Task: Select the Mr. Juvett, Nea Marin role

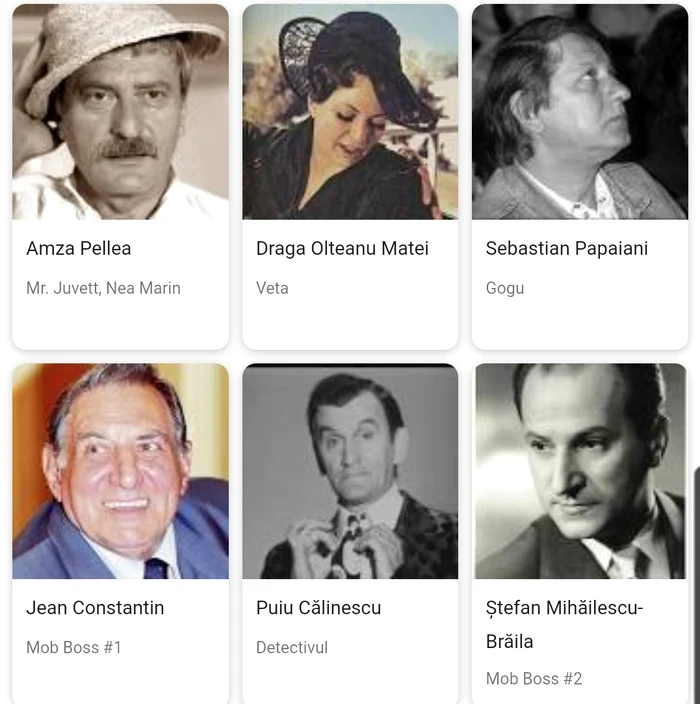Action: coord(103,288)
